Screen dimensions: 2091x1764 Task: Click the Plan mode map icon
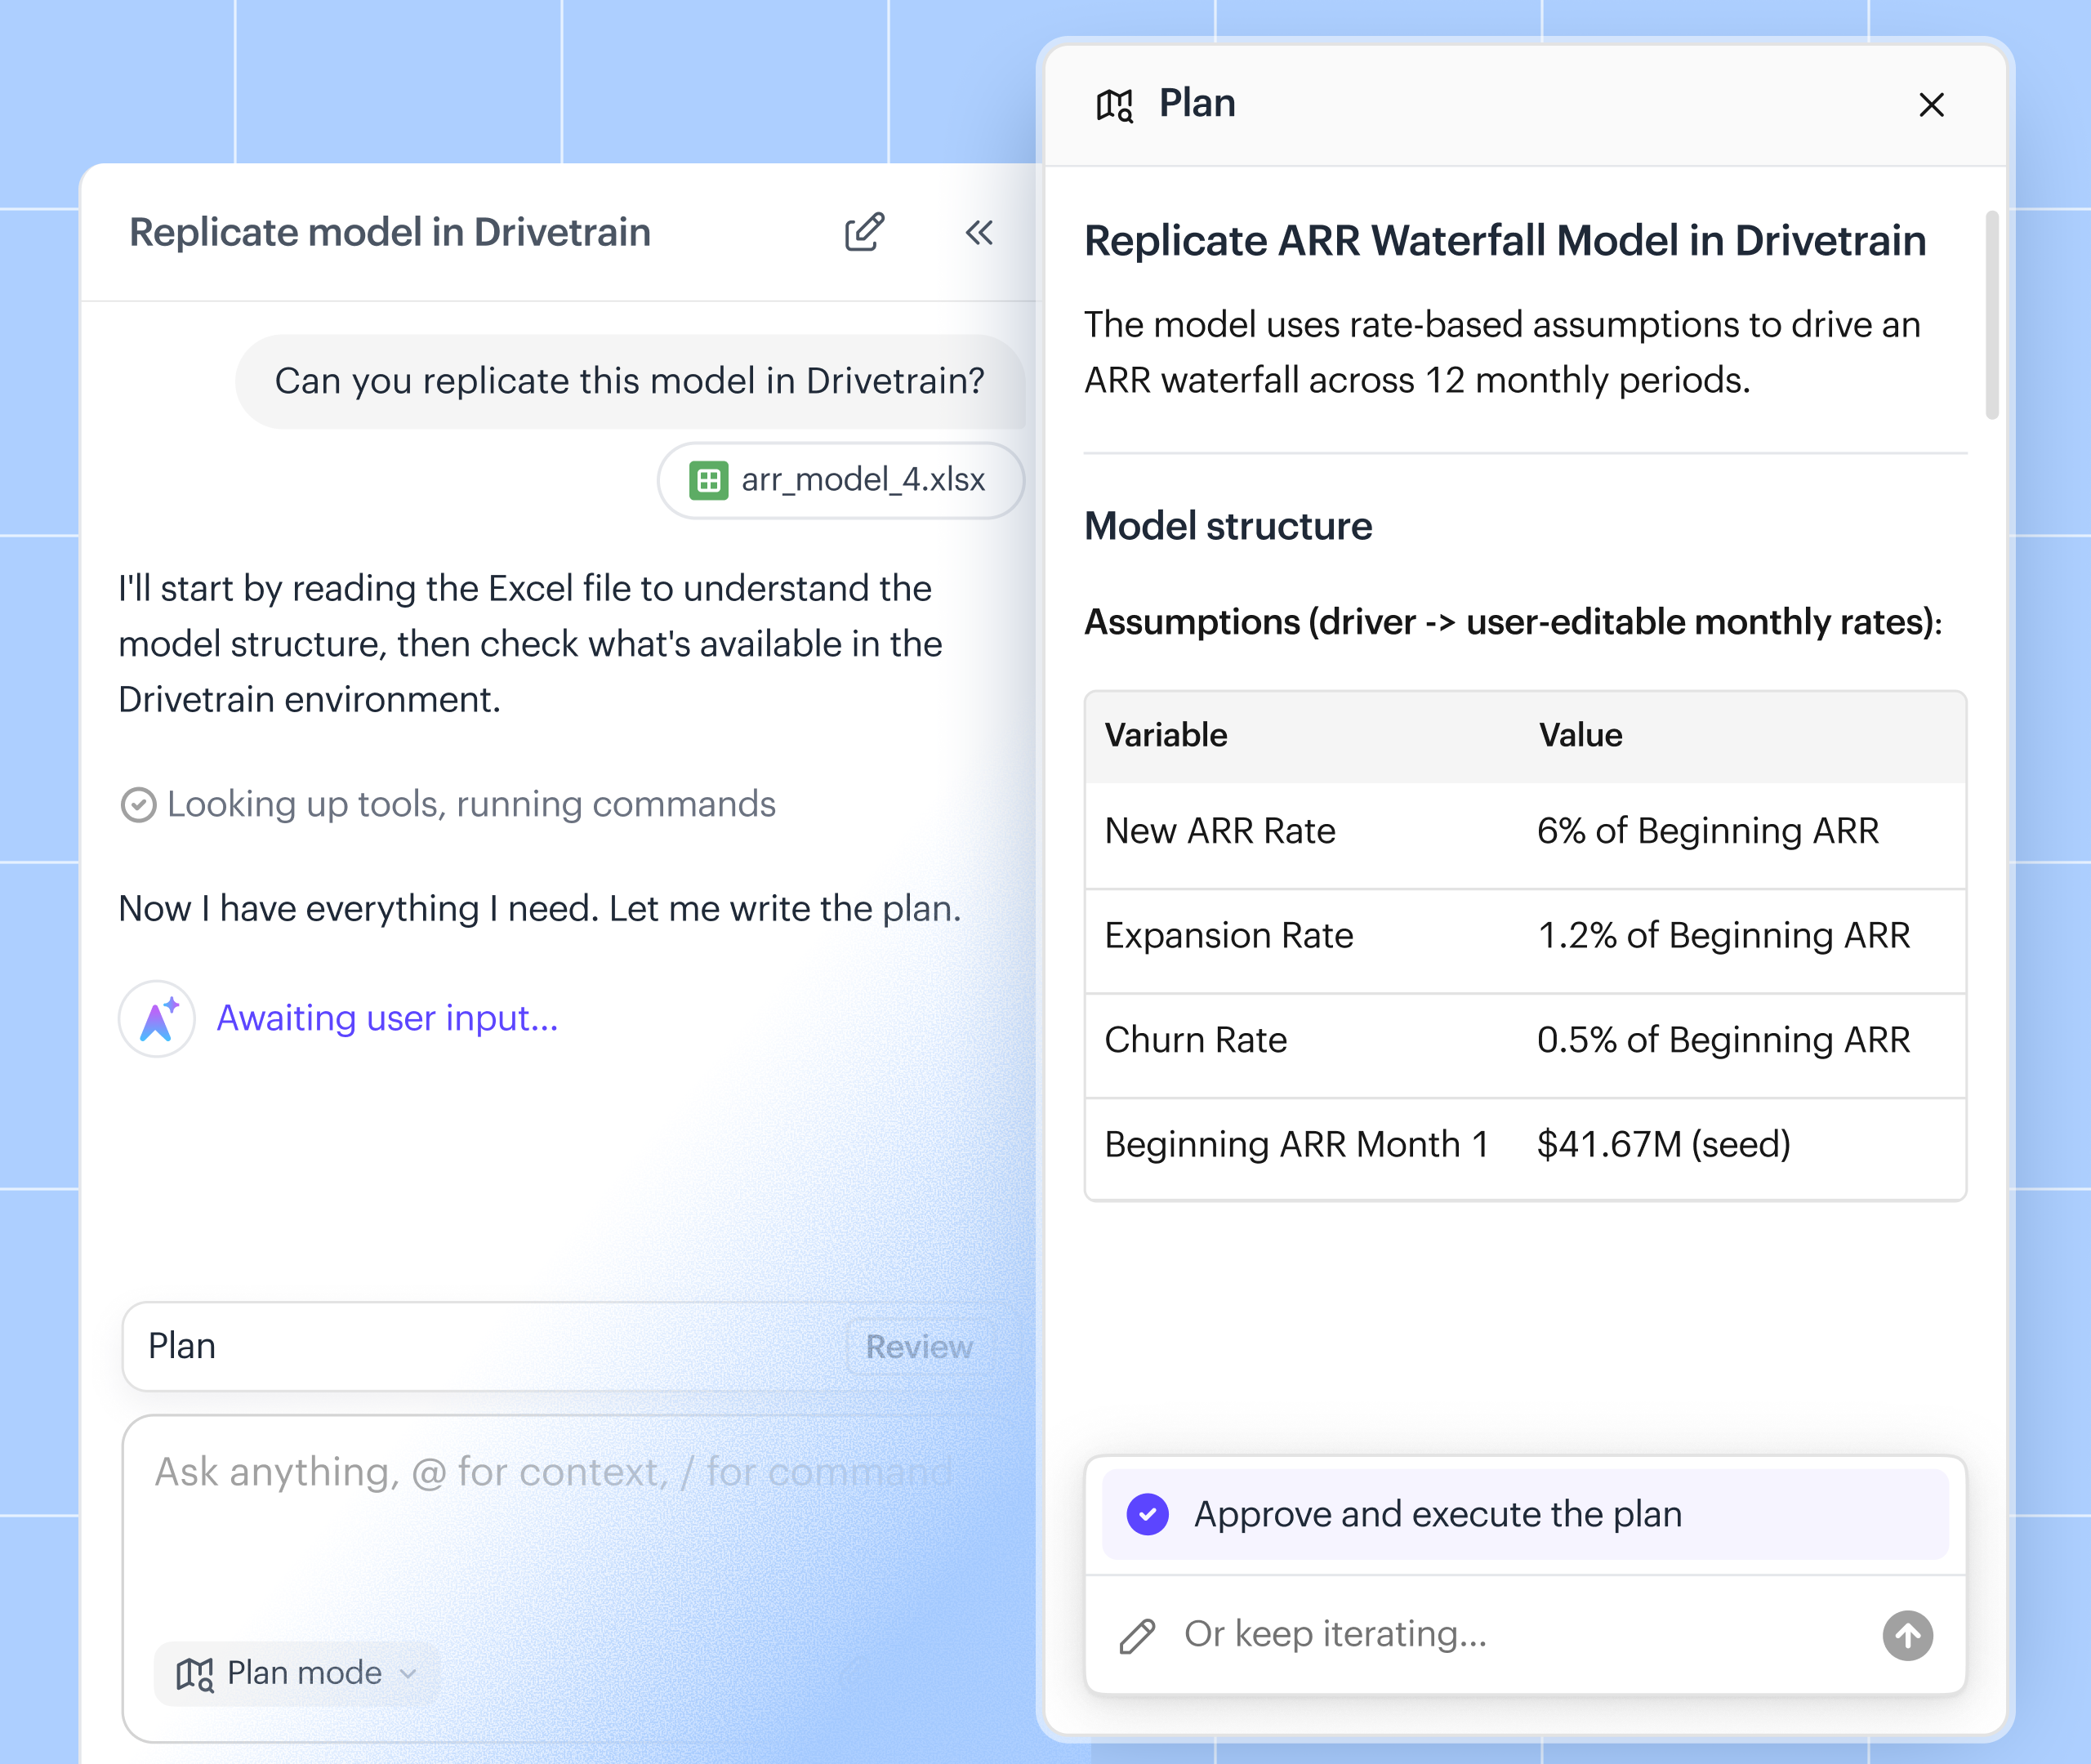[x=195, y=1673]
